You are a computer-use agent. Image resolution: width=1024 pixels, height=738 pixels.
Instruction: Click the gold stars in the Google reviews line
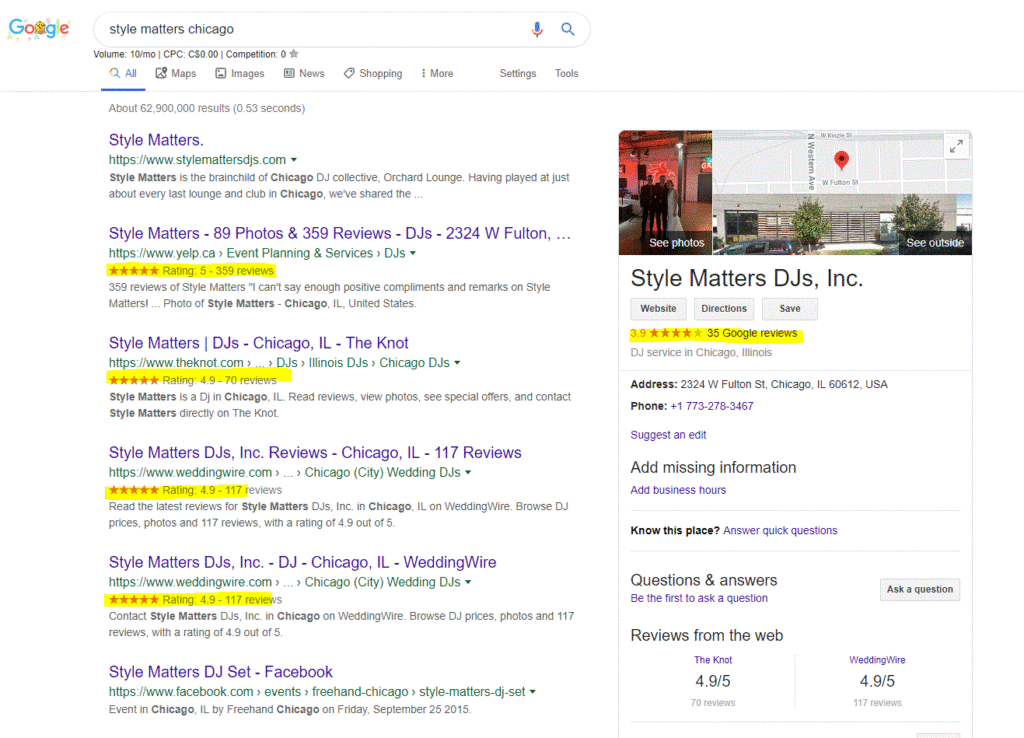coord(676,333)
